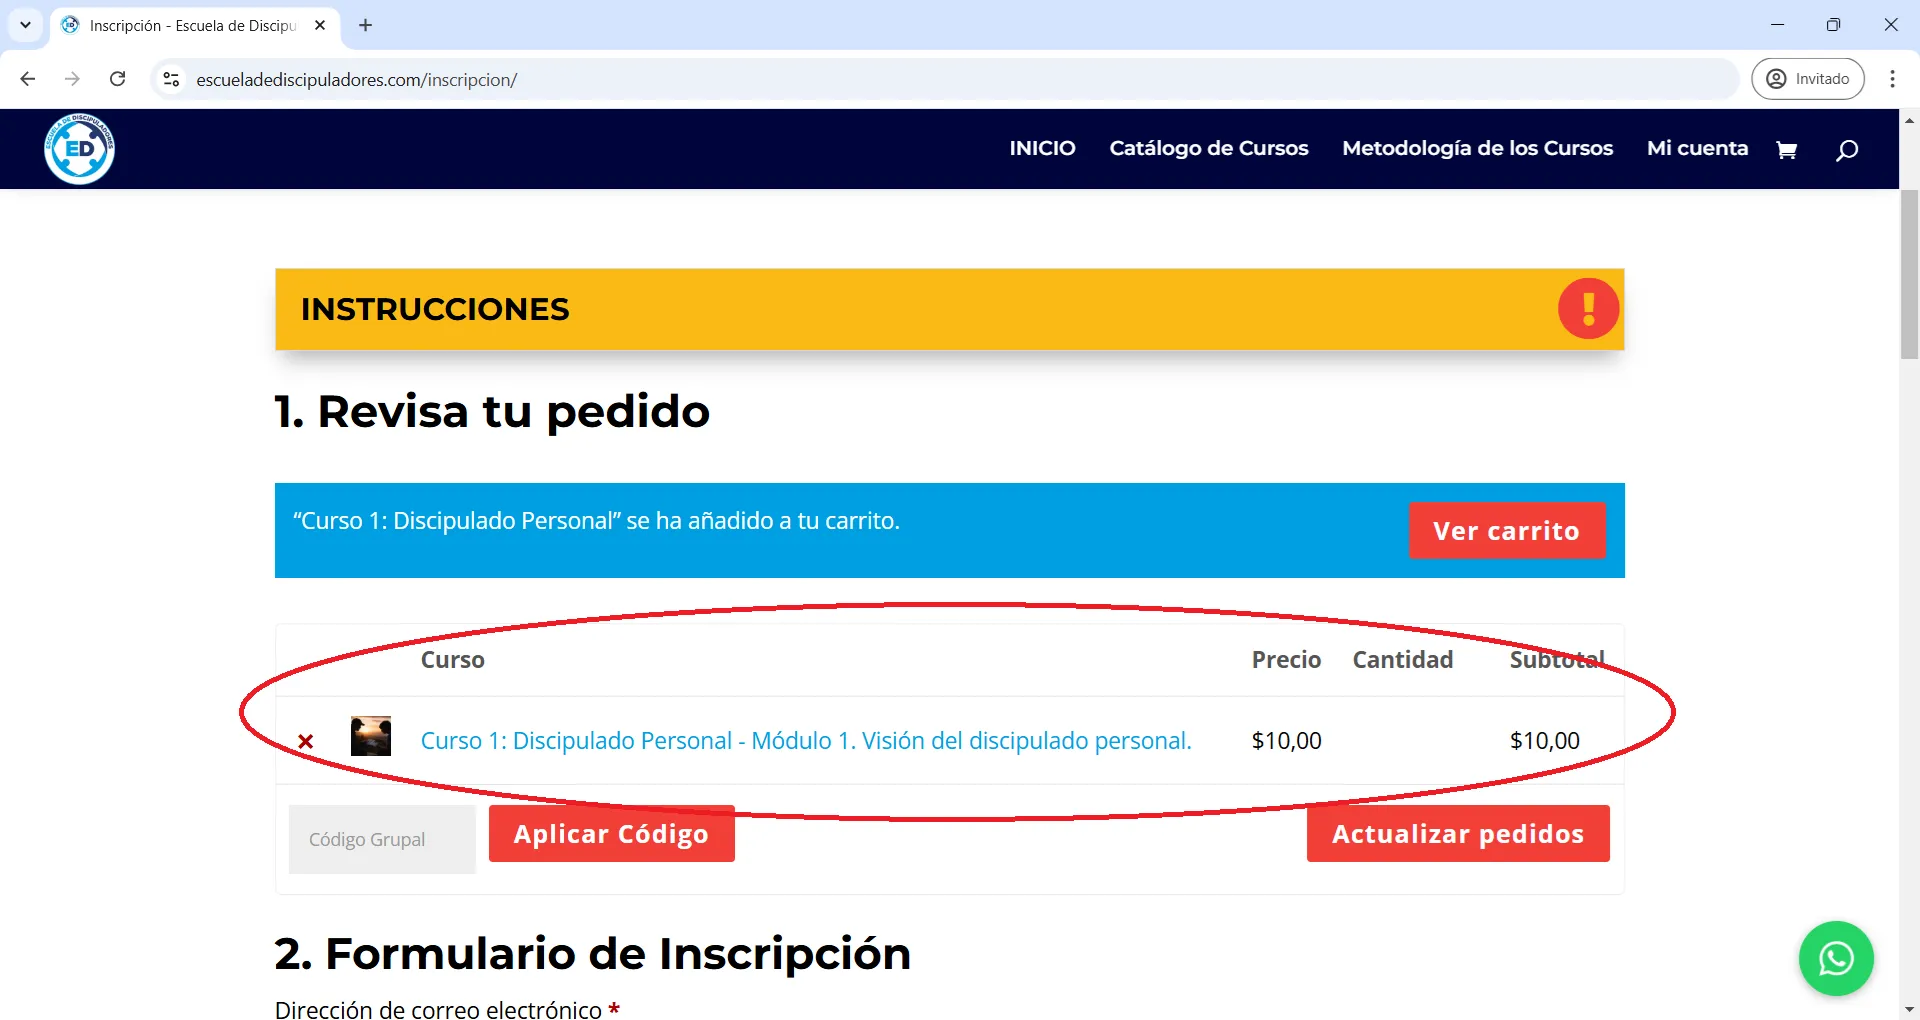Open Chrome's three-dot menu
The width and height of the screenshot is (1920, 1020).
click(1892, 79)
